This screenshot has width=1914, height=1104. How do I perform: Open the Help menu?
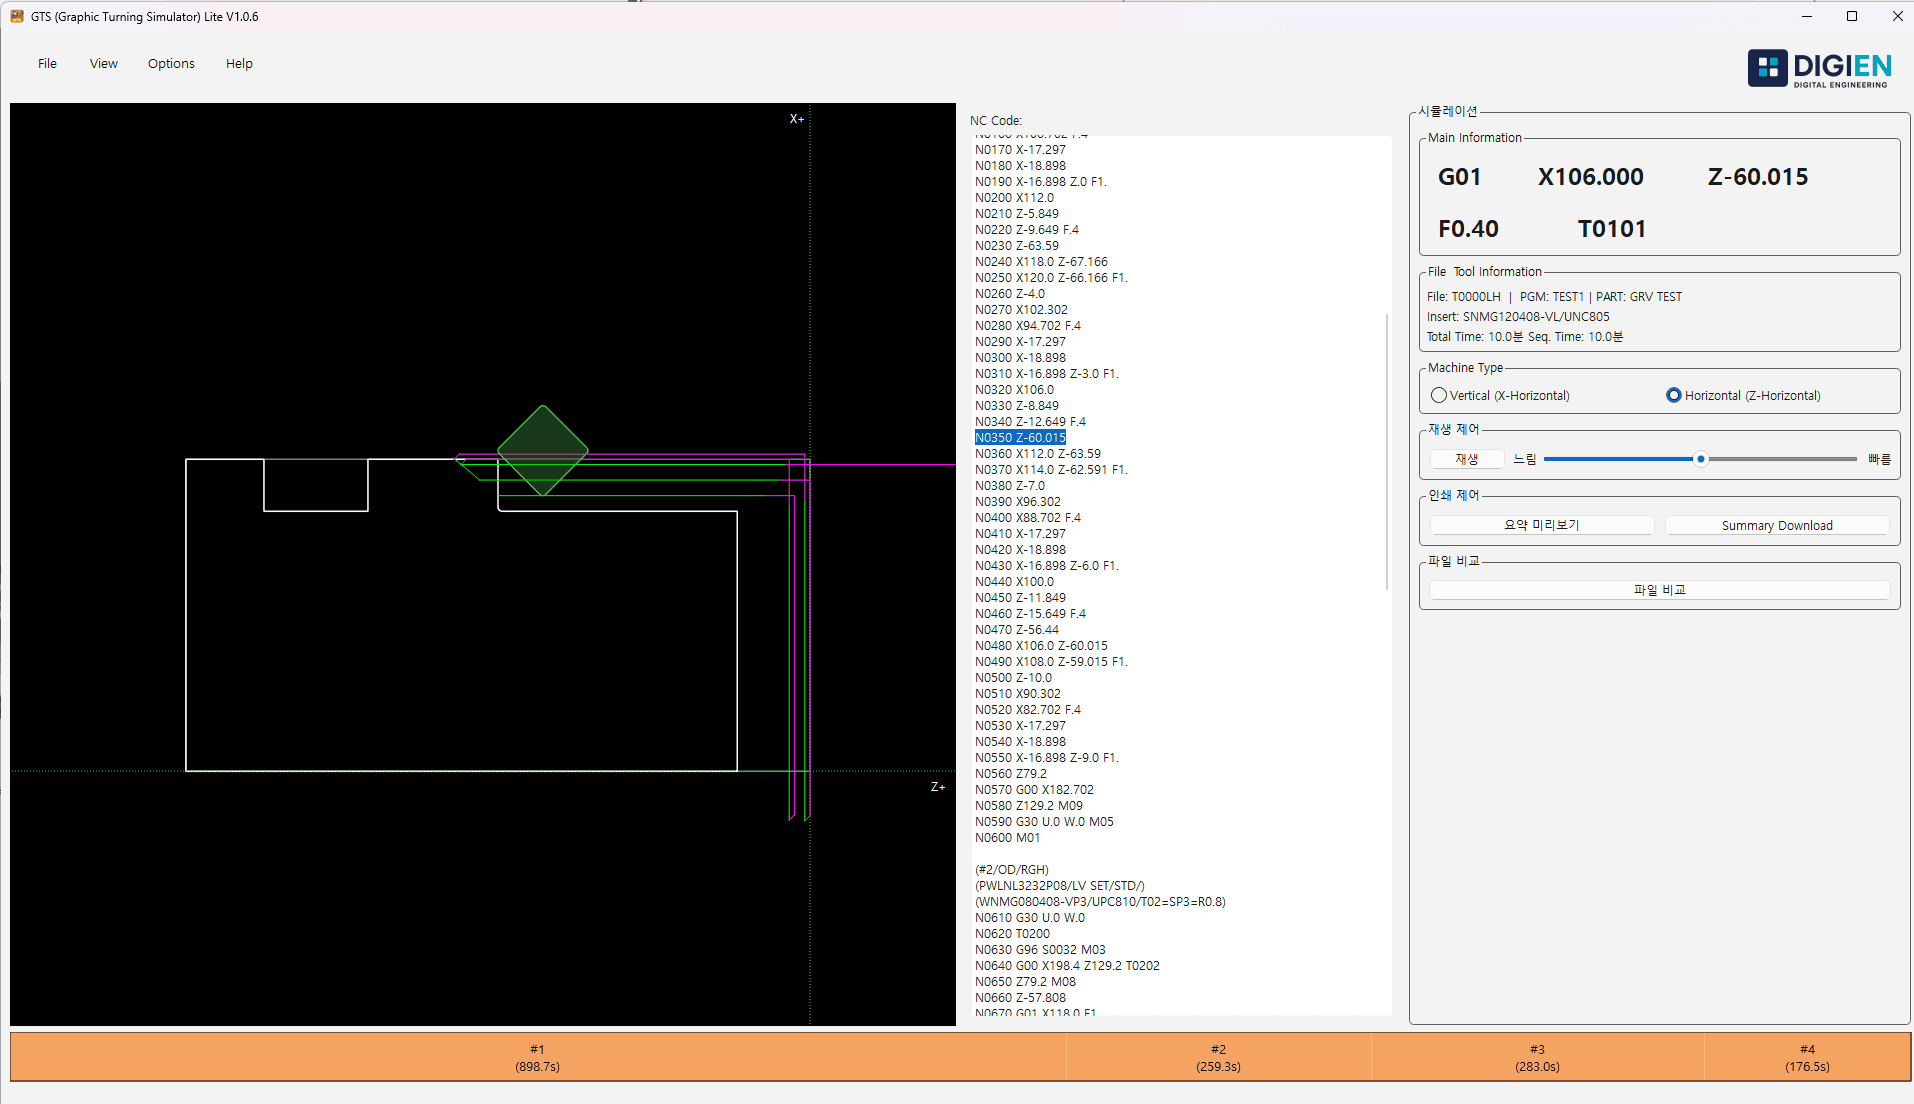(x=238, y=63)
